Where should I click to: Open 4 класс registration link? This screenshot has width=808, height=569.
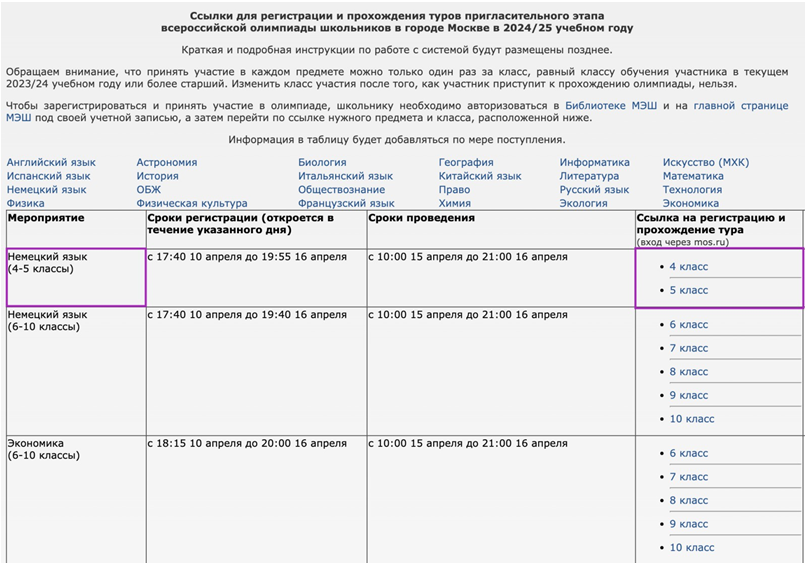(x=688, y=267)
